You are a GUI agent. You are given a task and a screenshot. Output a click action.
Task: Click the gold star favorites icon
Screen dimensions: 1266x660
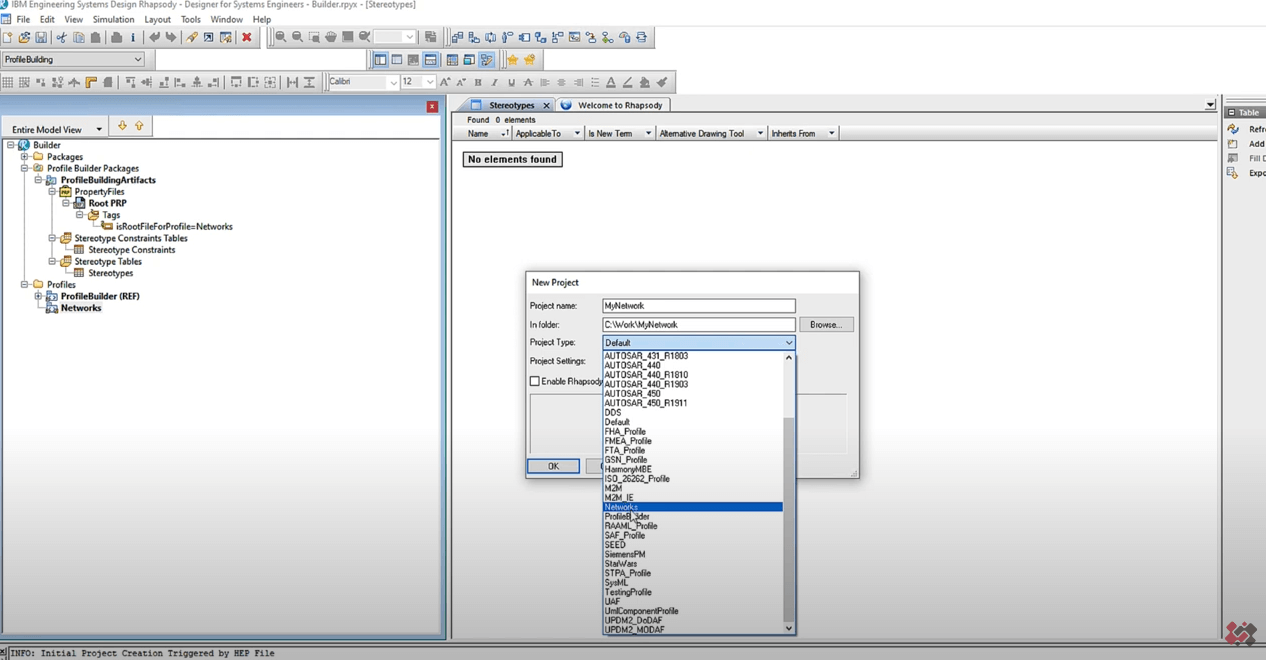click(x=513, y=60)
